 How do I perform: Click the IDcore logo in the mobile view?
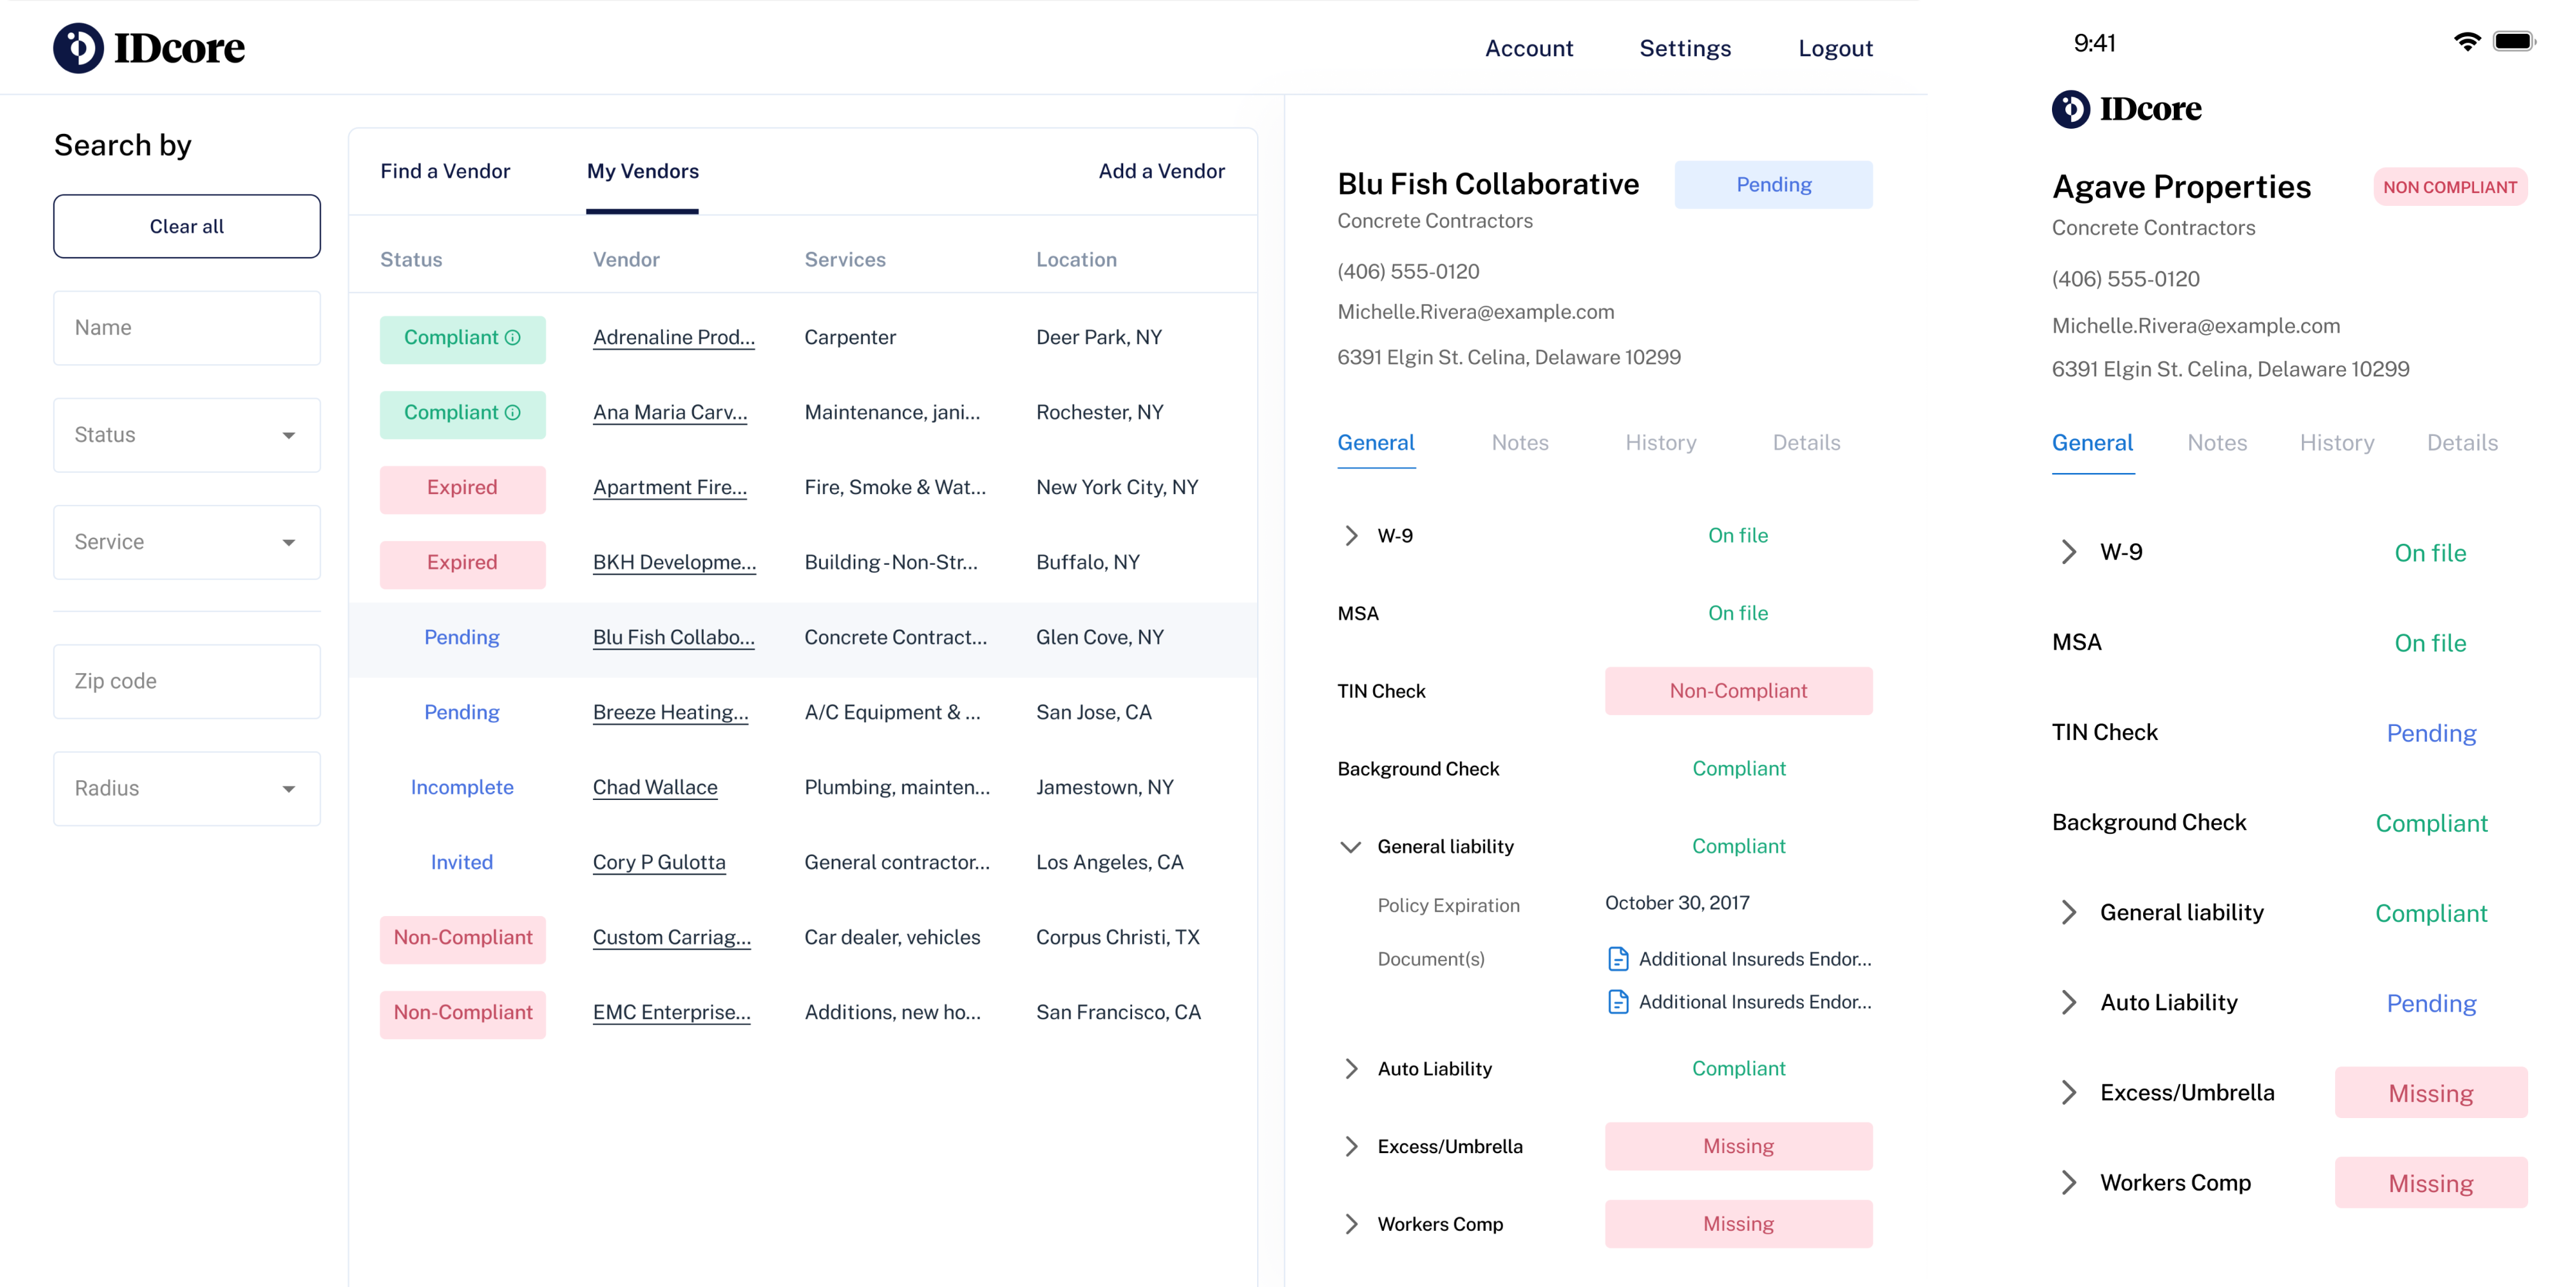[x=2126, y=109]
